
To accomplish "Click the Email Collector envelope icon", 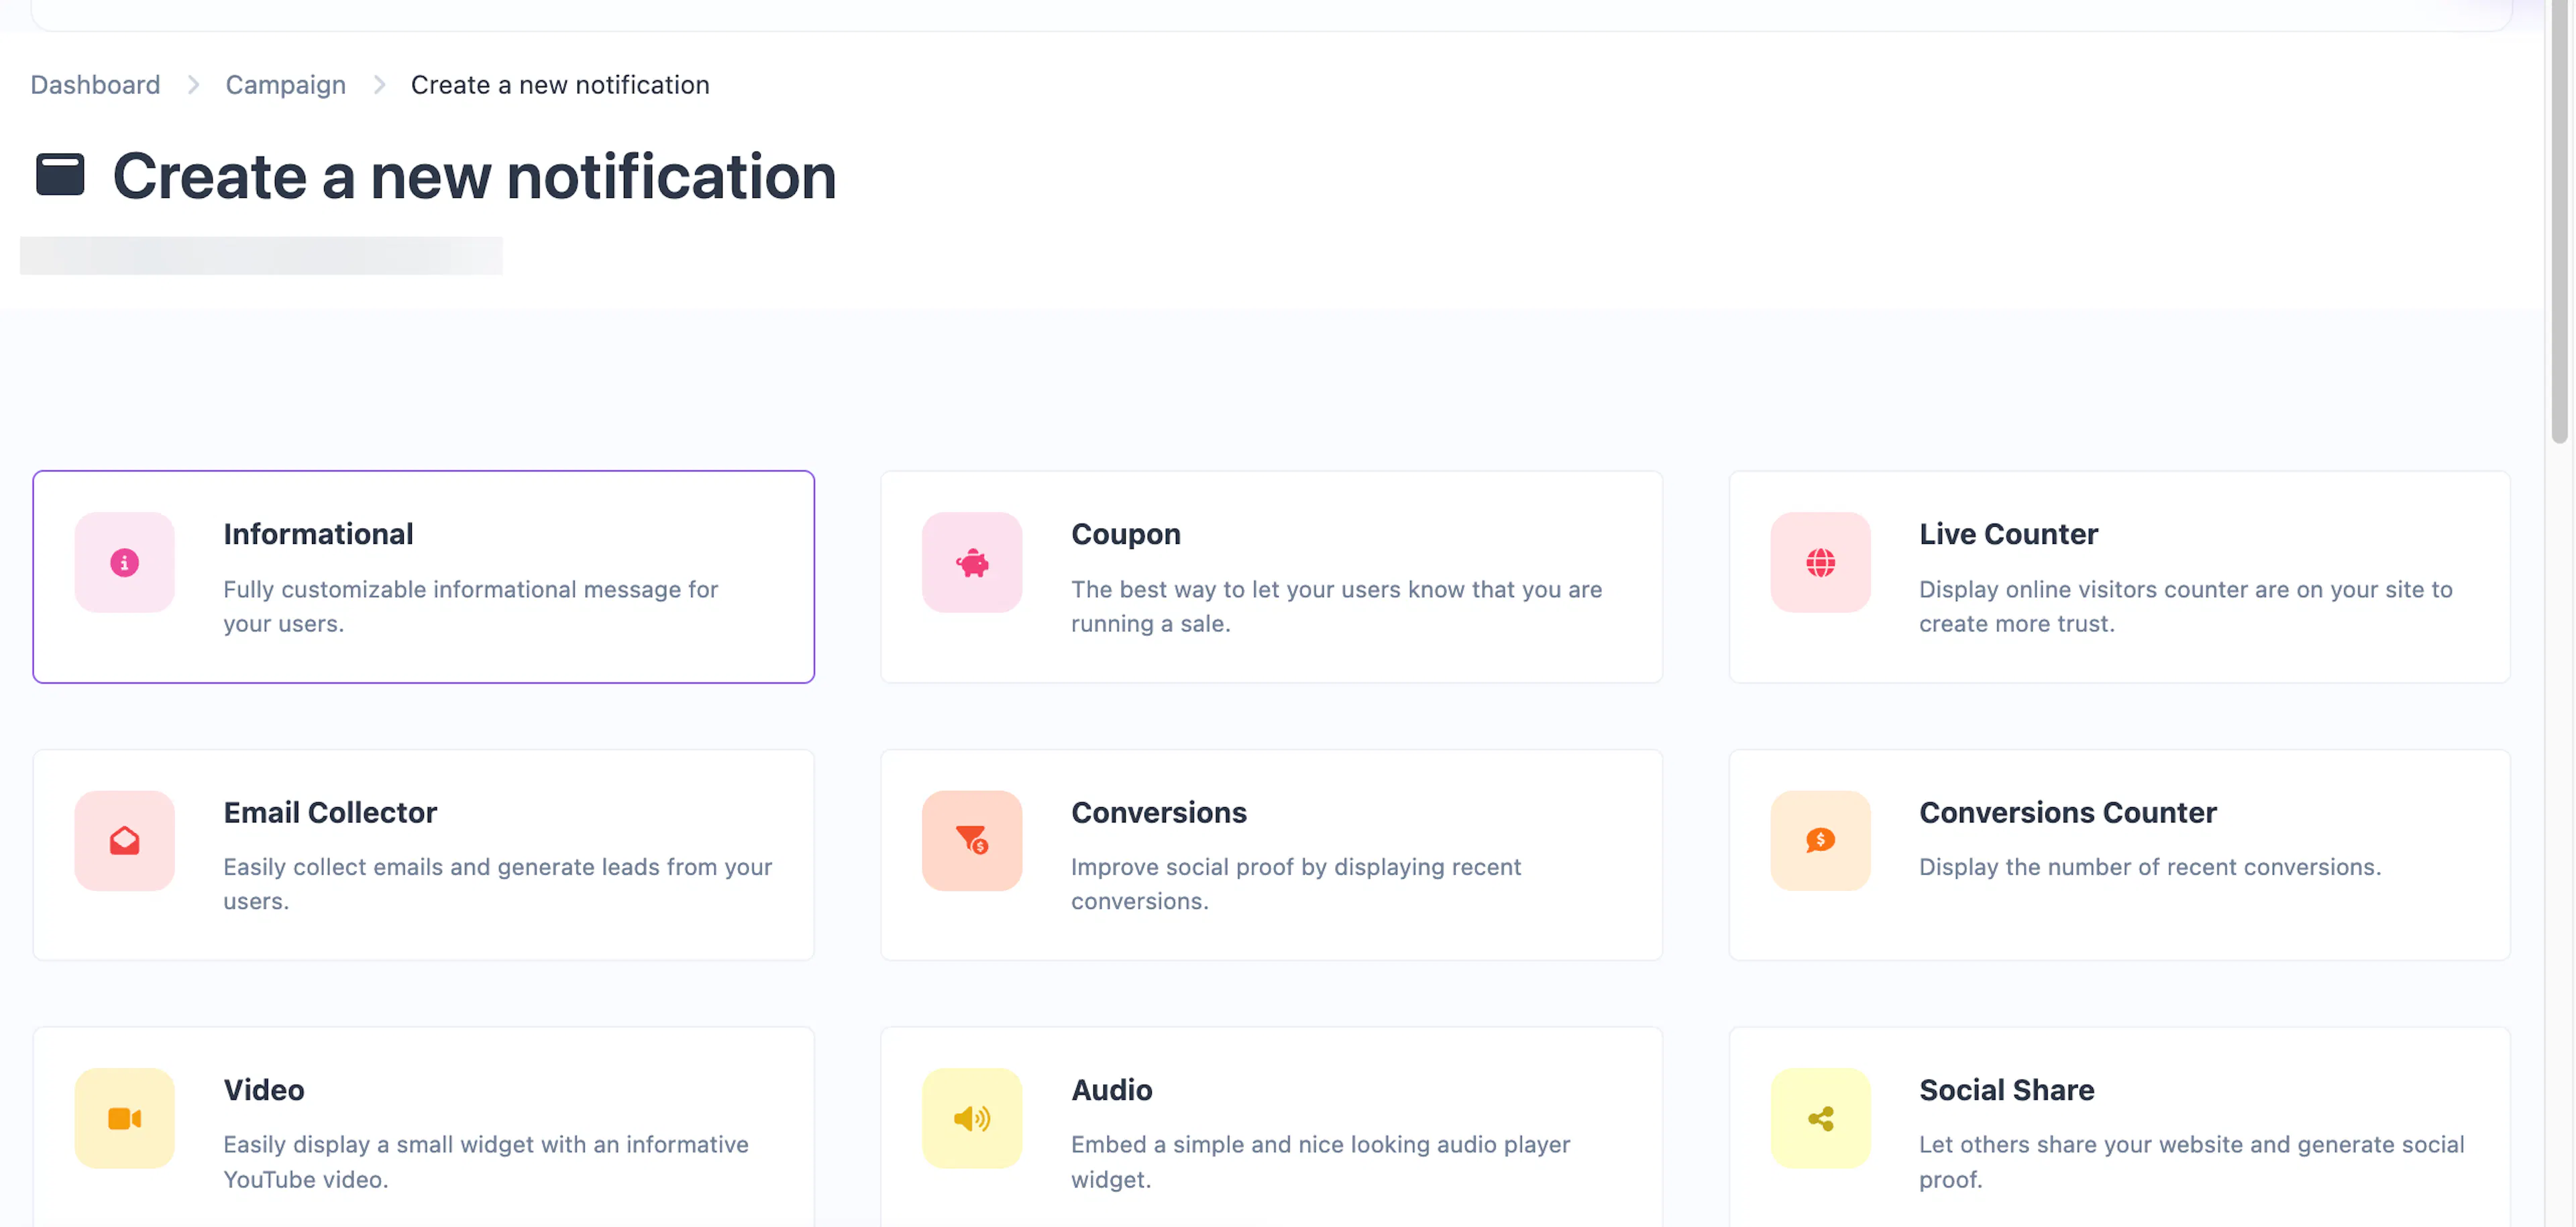I will (124, 840).
